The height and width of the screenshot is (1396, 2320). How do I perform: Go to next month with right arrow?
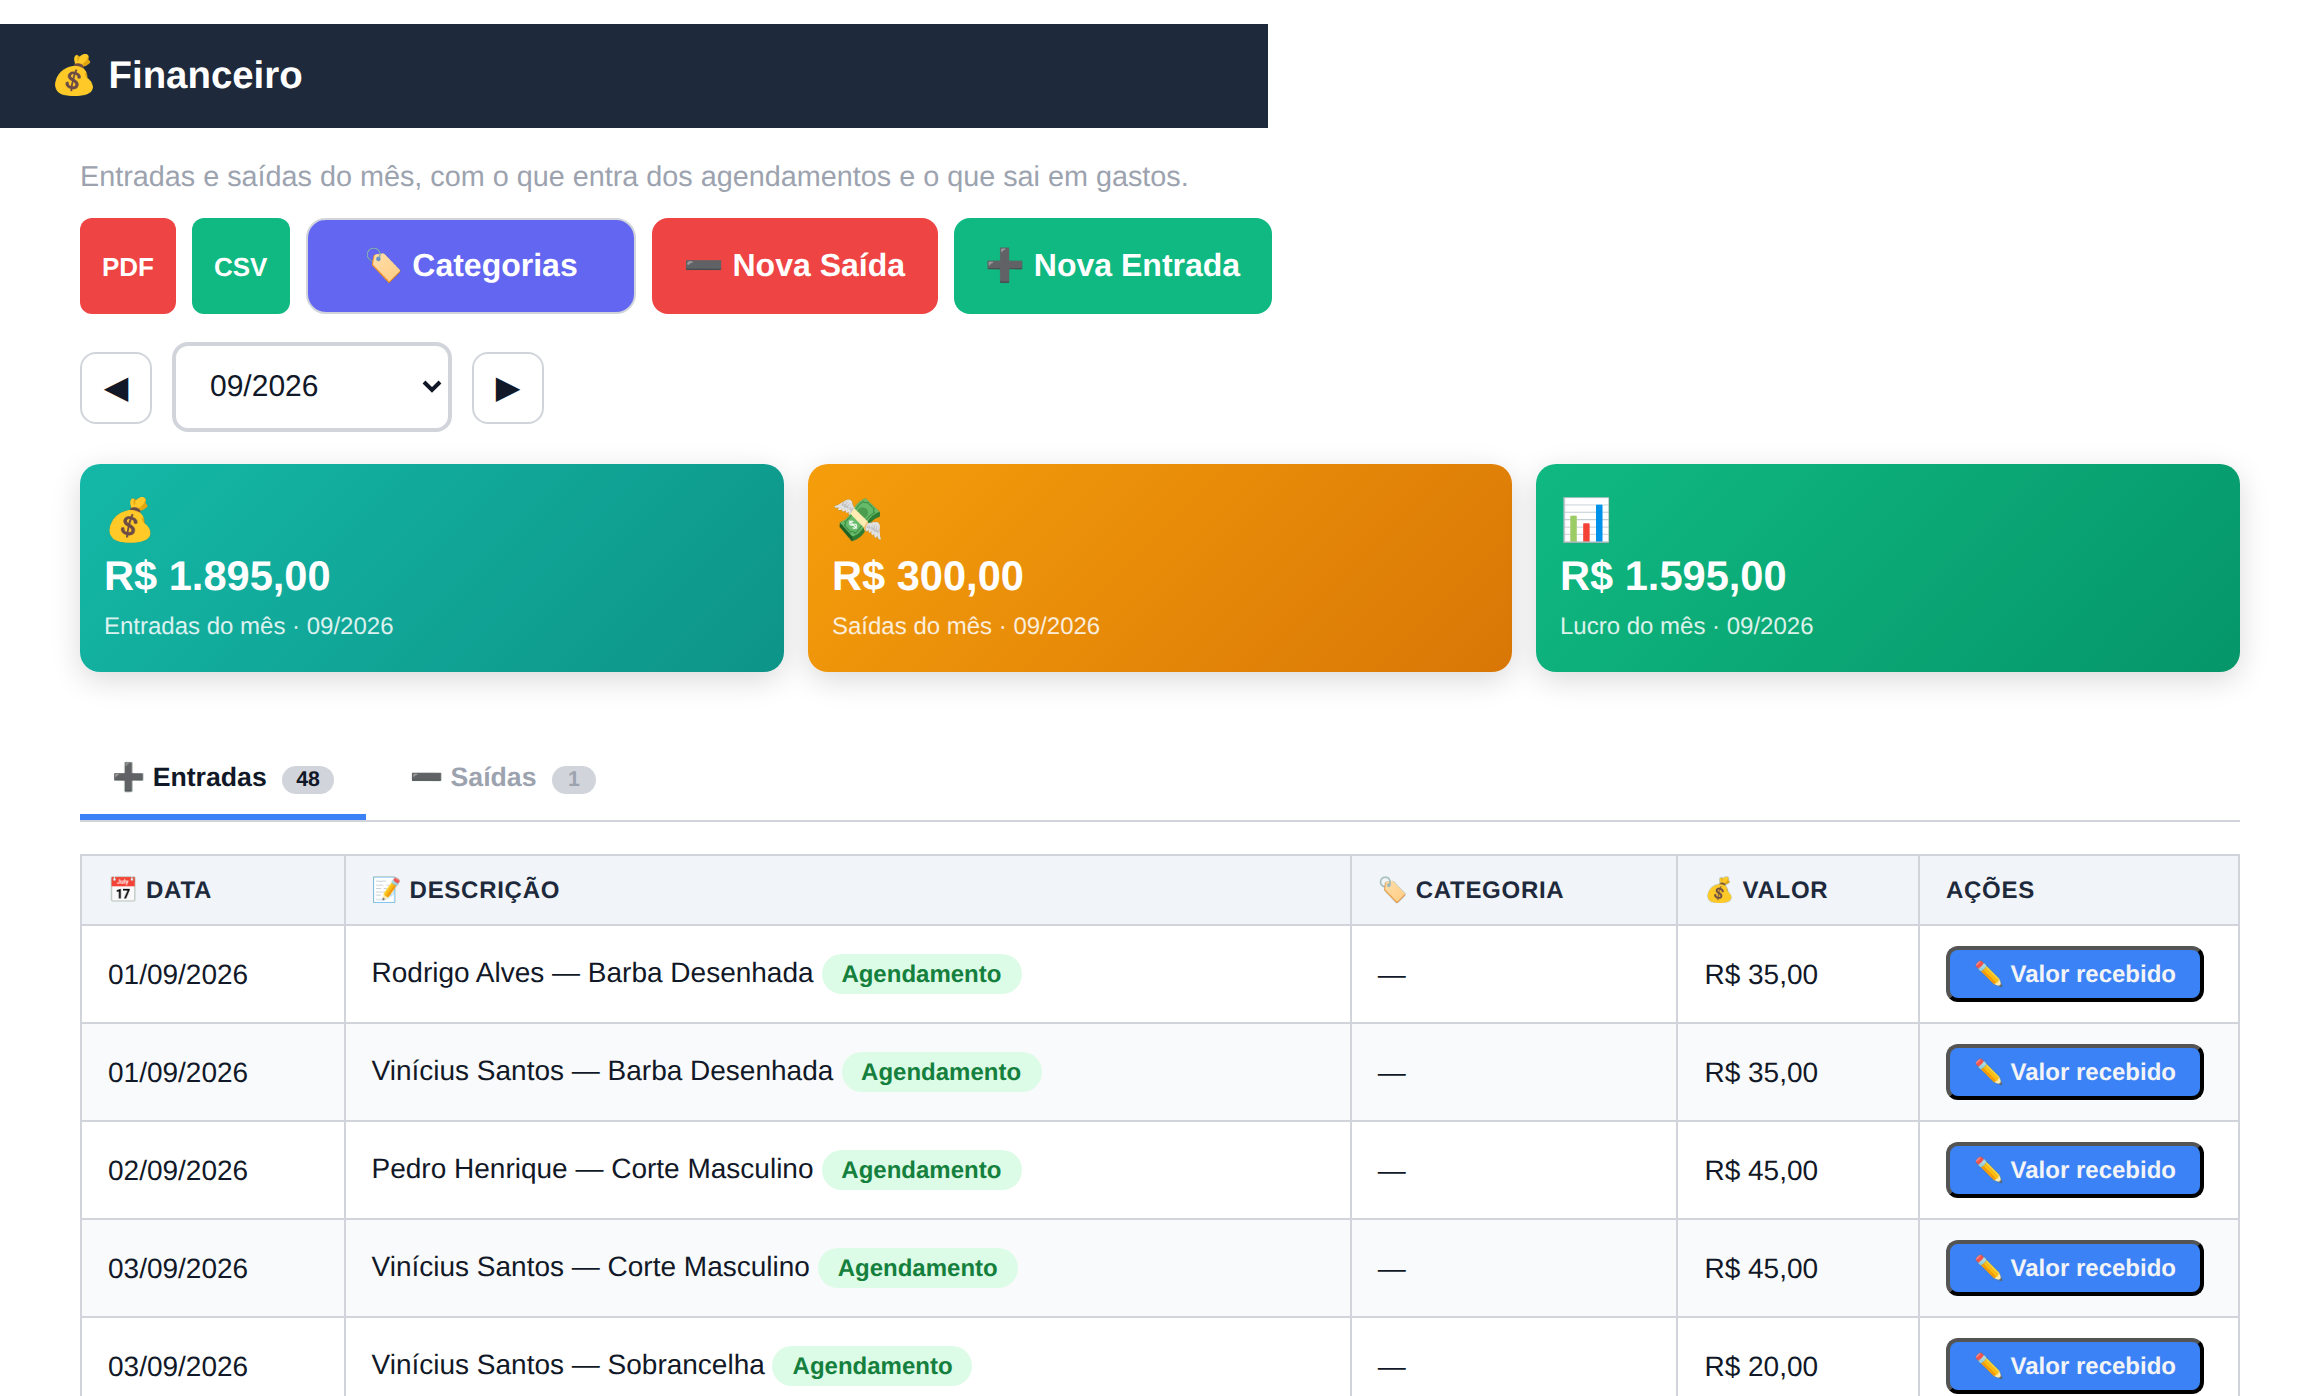coord(508,388)
